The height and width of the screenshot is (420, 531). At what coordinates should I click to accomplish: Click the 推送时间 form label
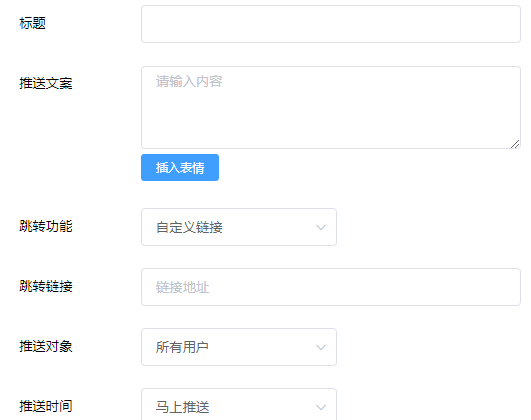click(x=46, y=406)
